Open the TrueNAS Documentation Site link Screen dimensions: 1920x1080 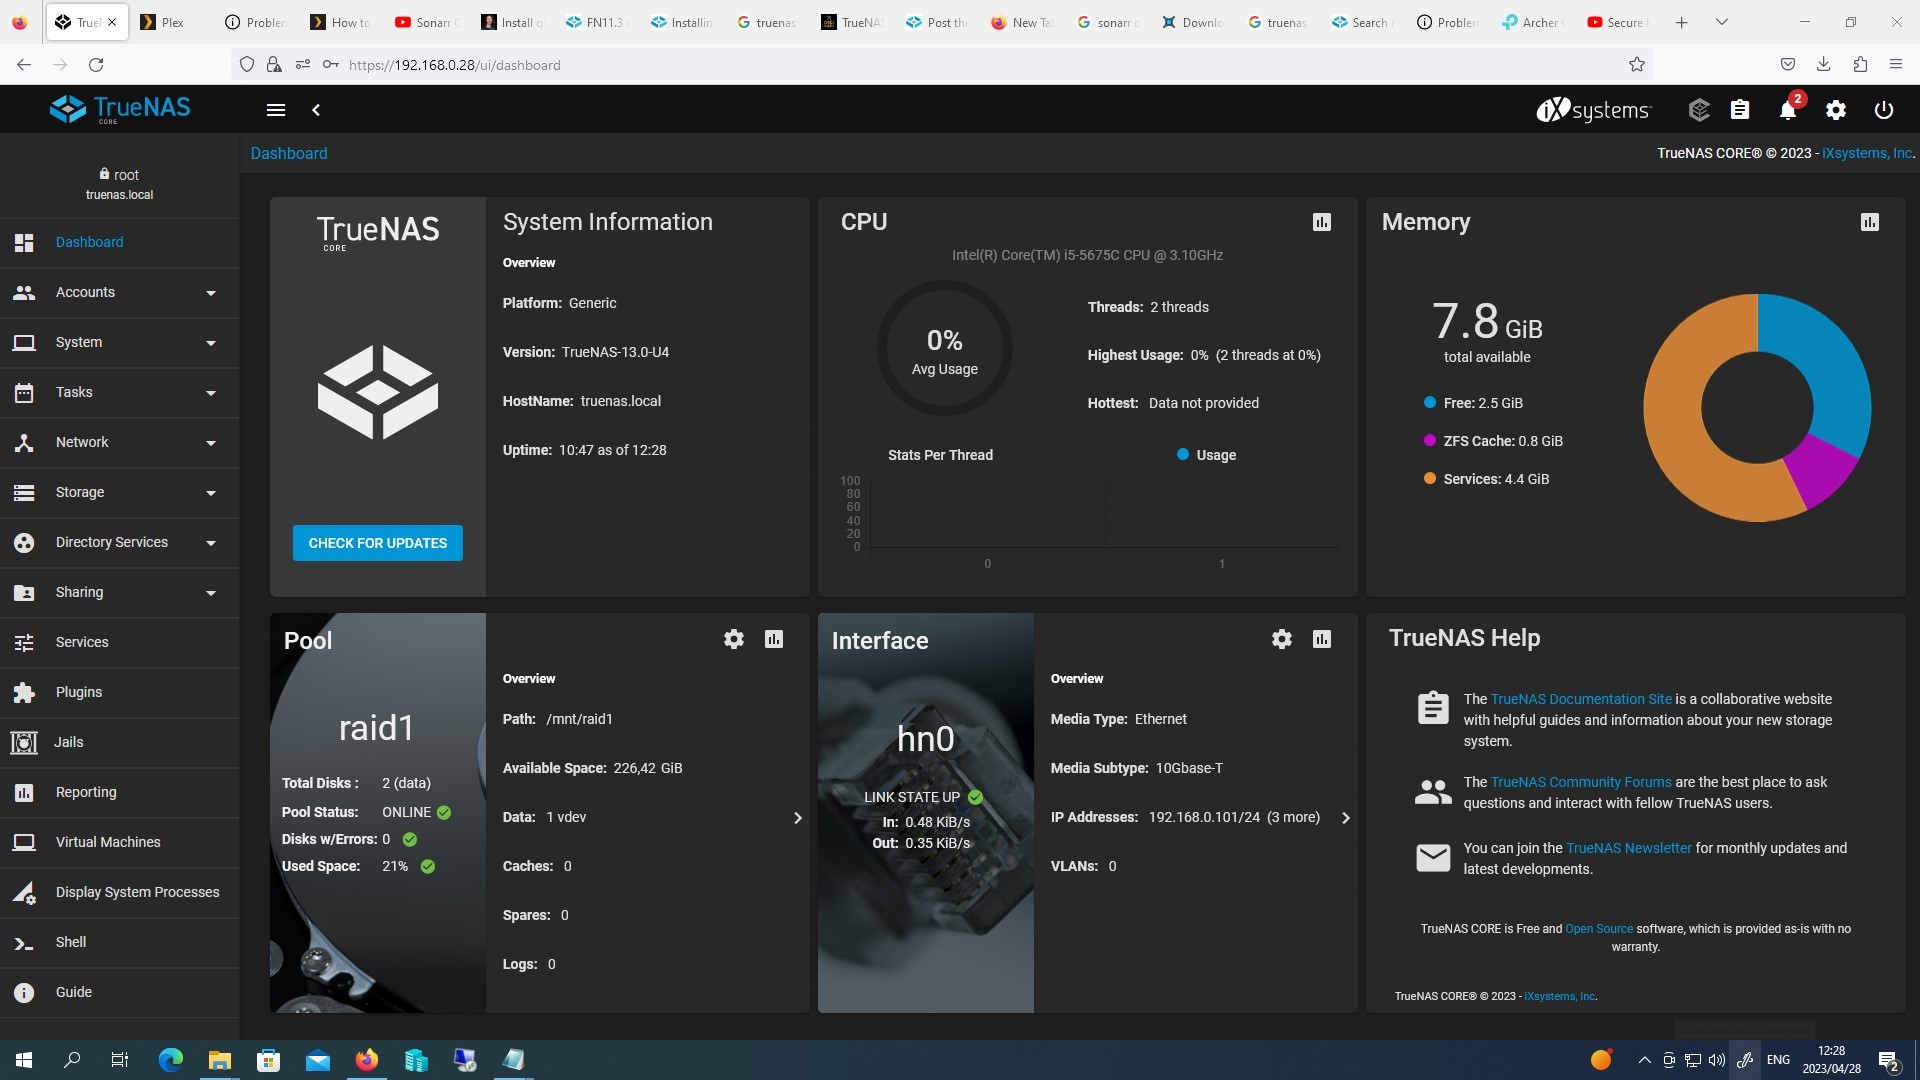click(1581, 699)
